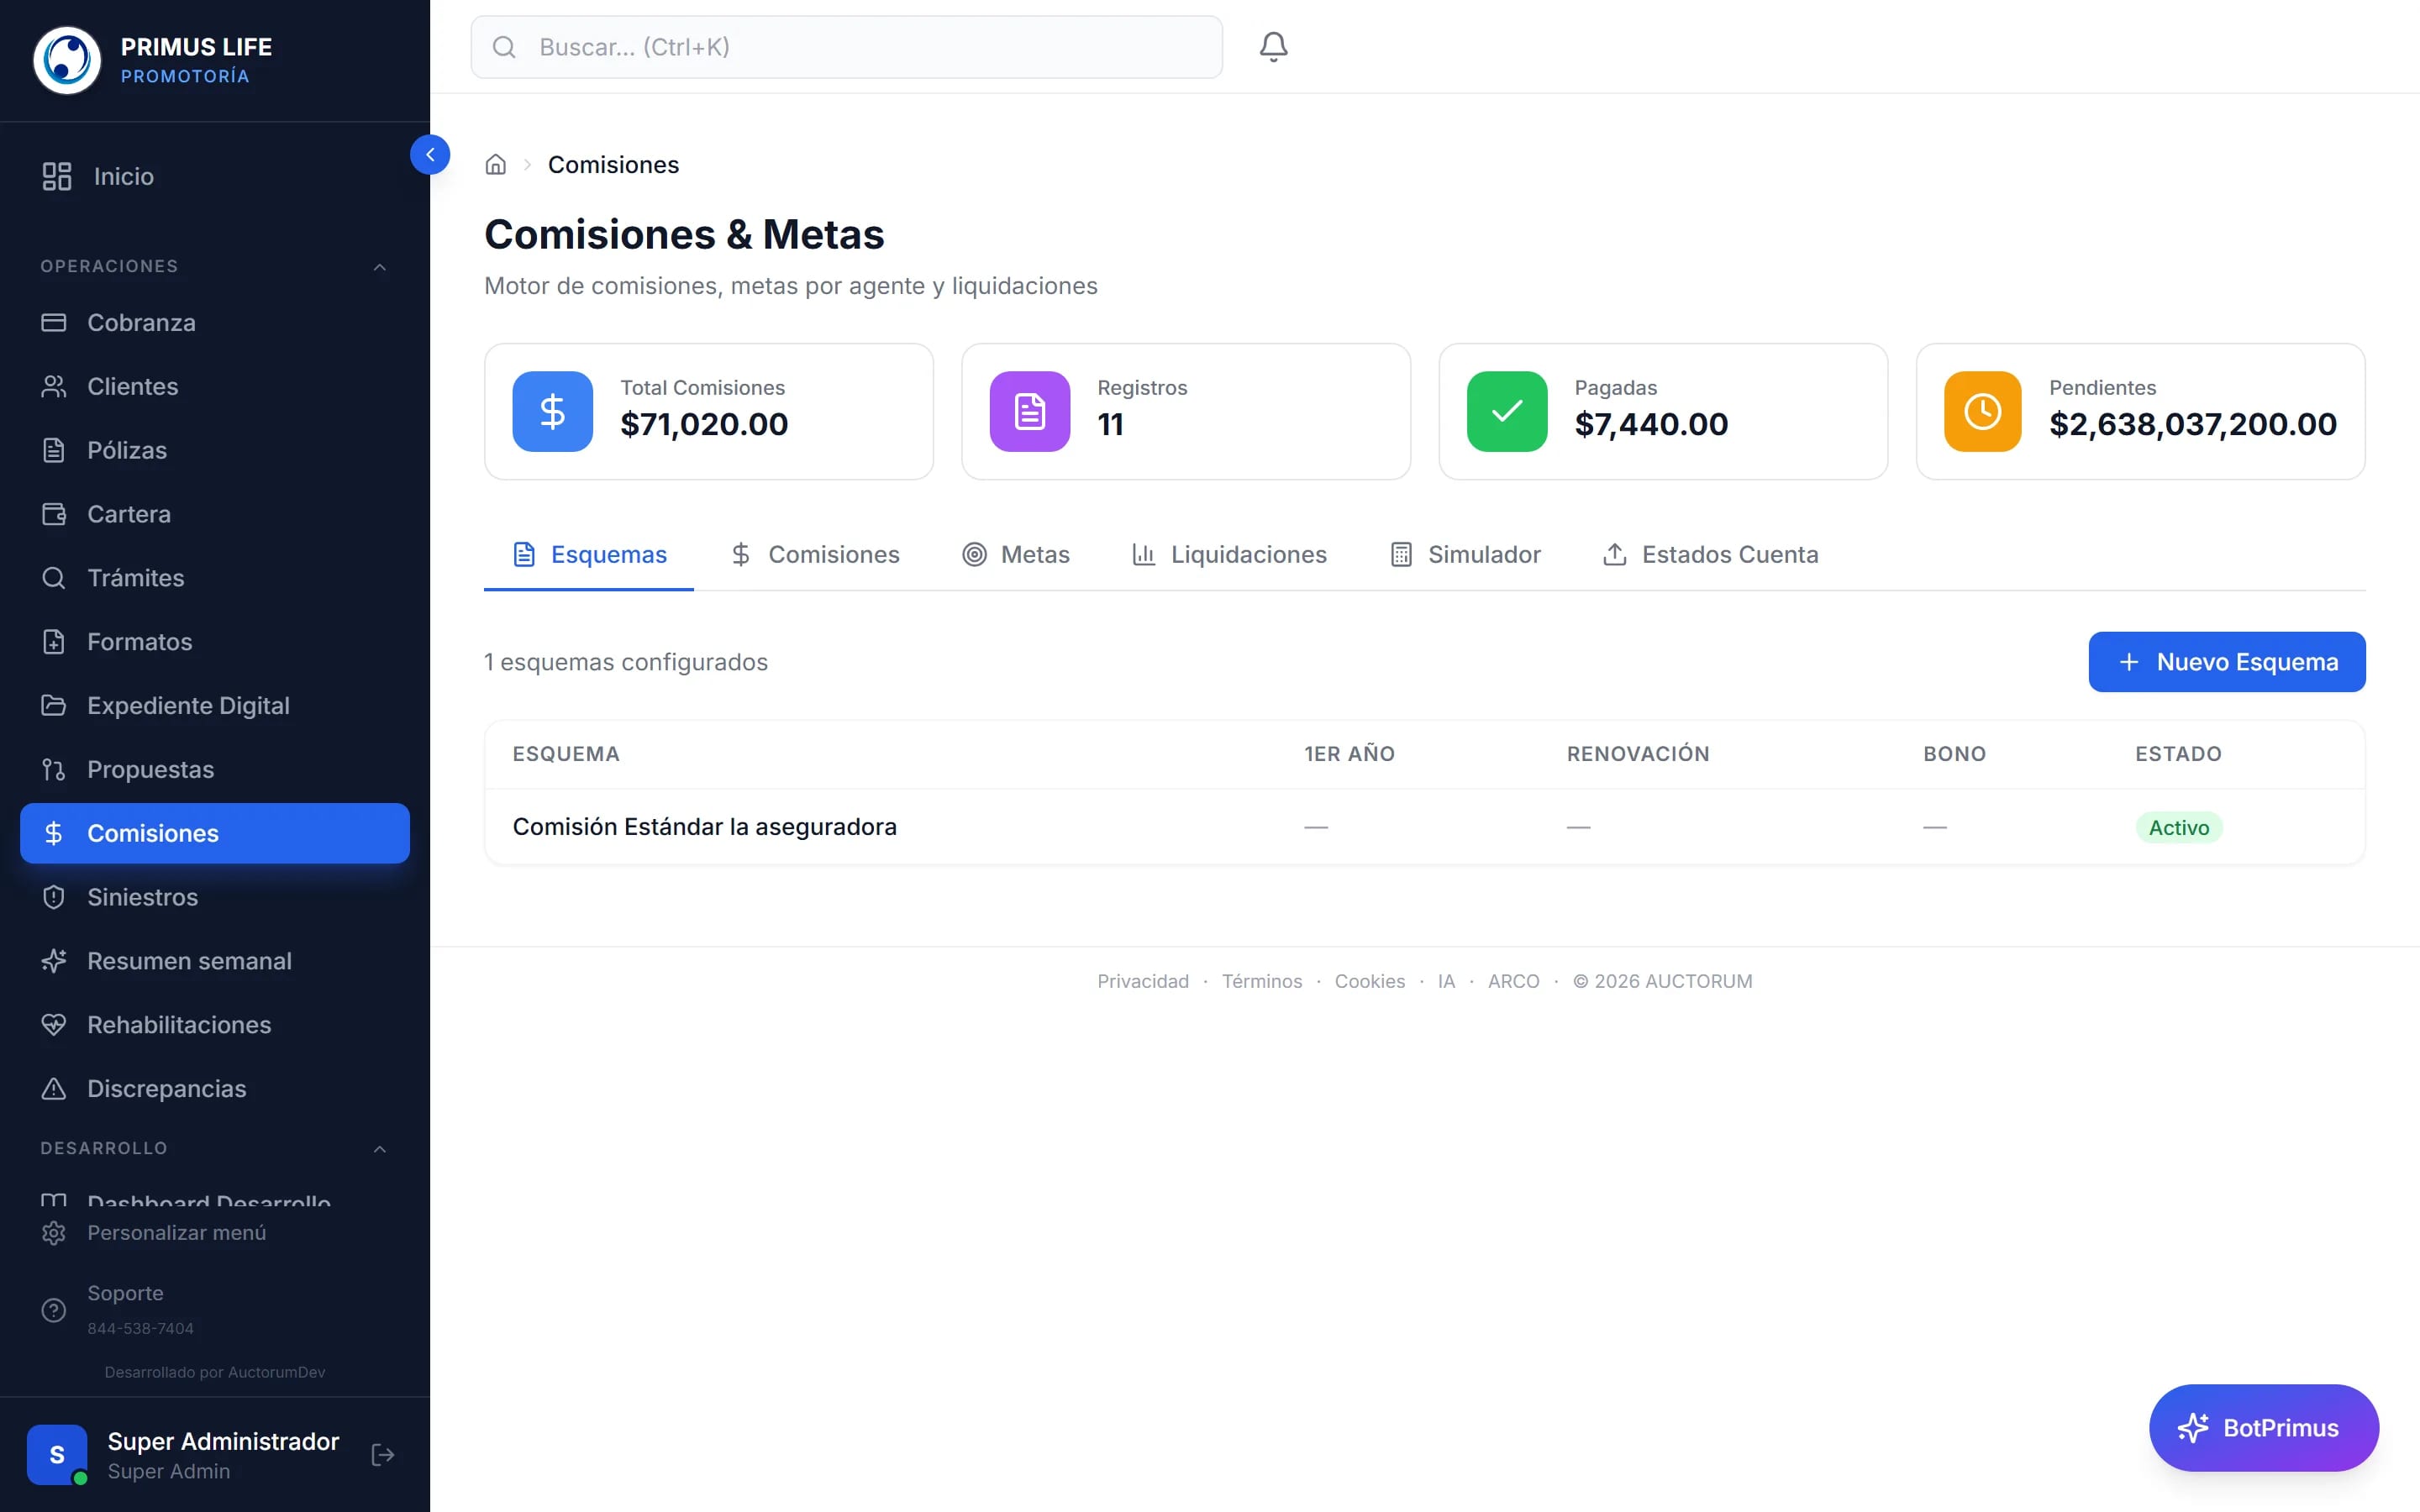Viewport: 2420px width, 1512px height.
Task: Open the Simulador tab
Action: click(1465, 555)
